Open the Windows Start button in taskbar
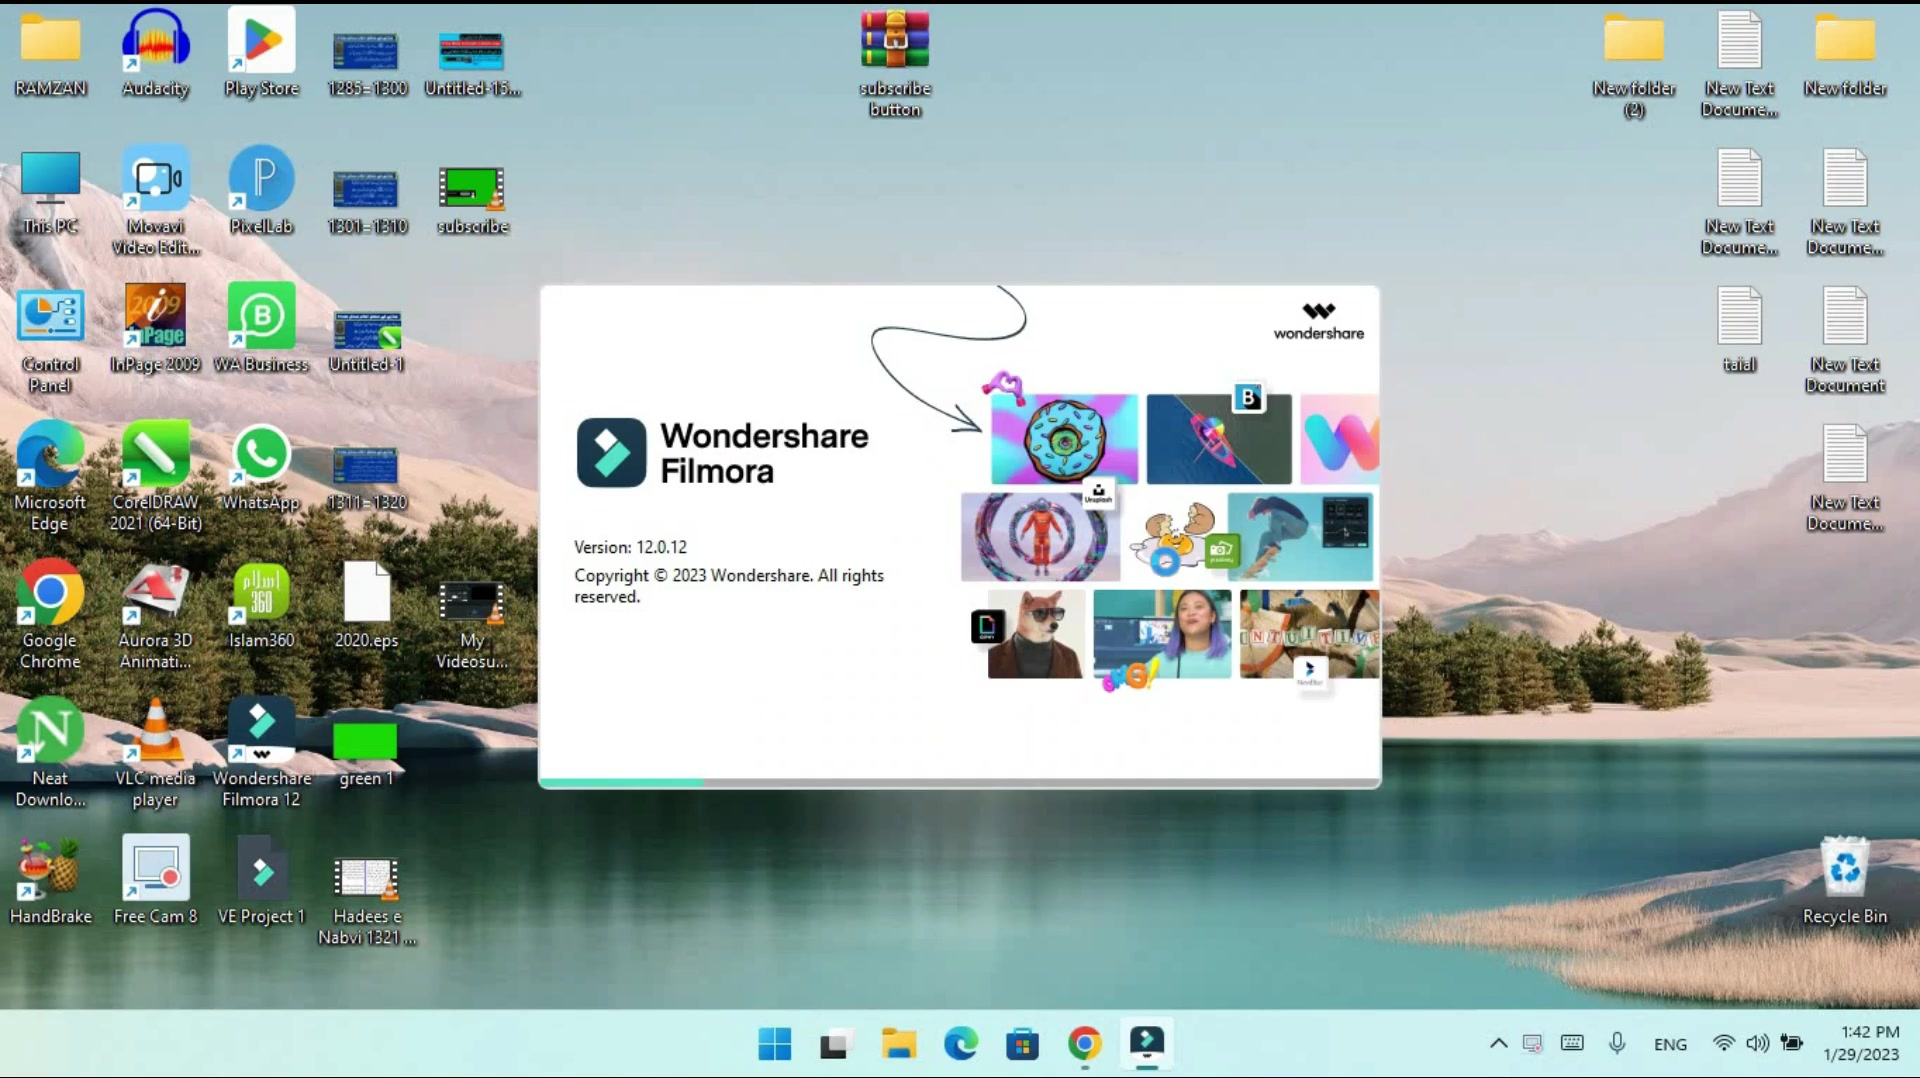The height and width of the screenshot is (1078, 1920). (x=774, y=1044)
